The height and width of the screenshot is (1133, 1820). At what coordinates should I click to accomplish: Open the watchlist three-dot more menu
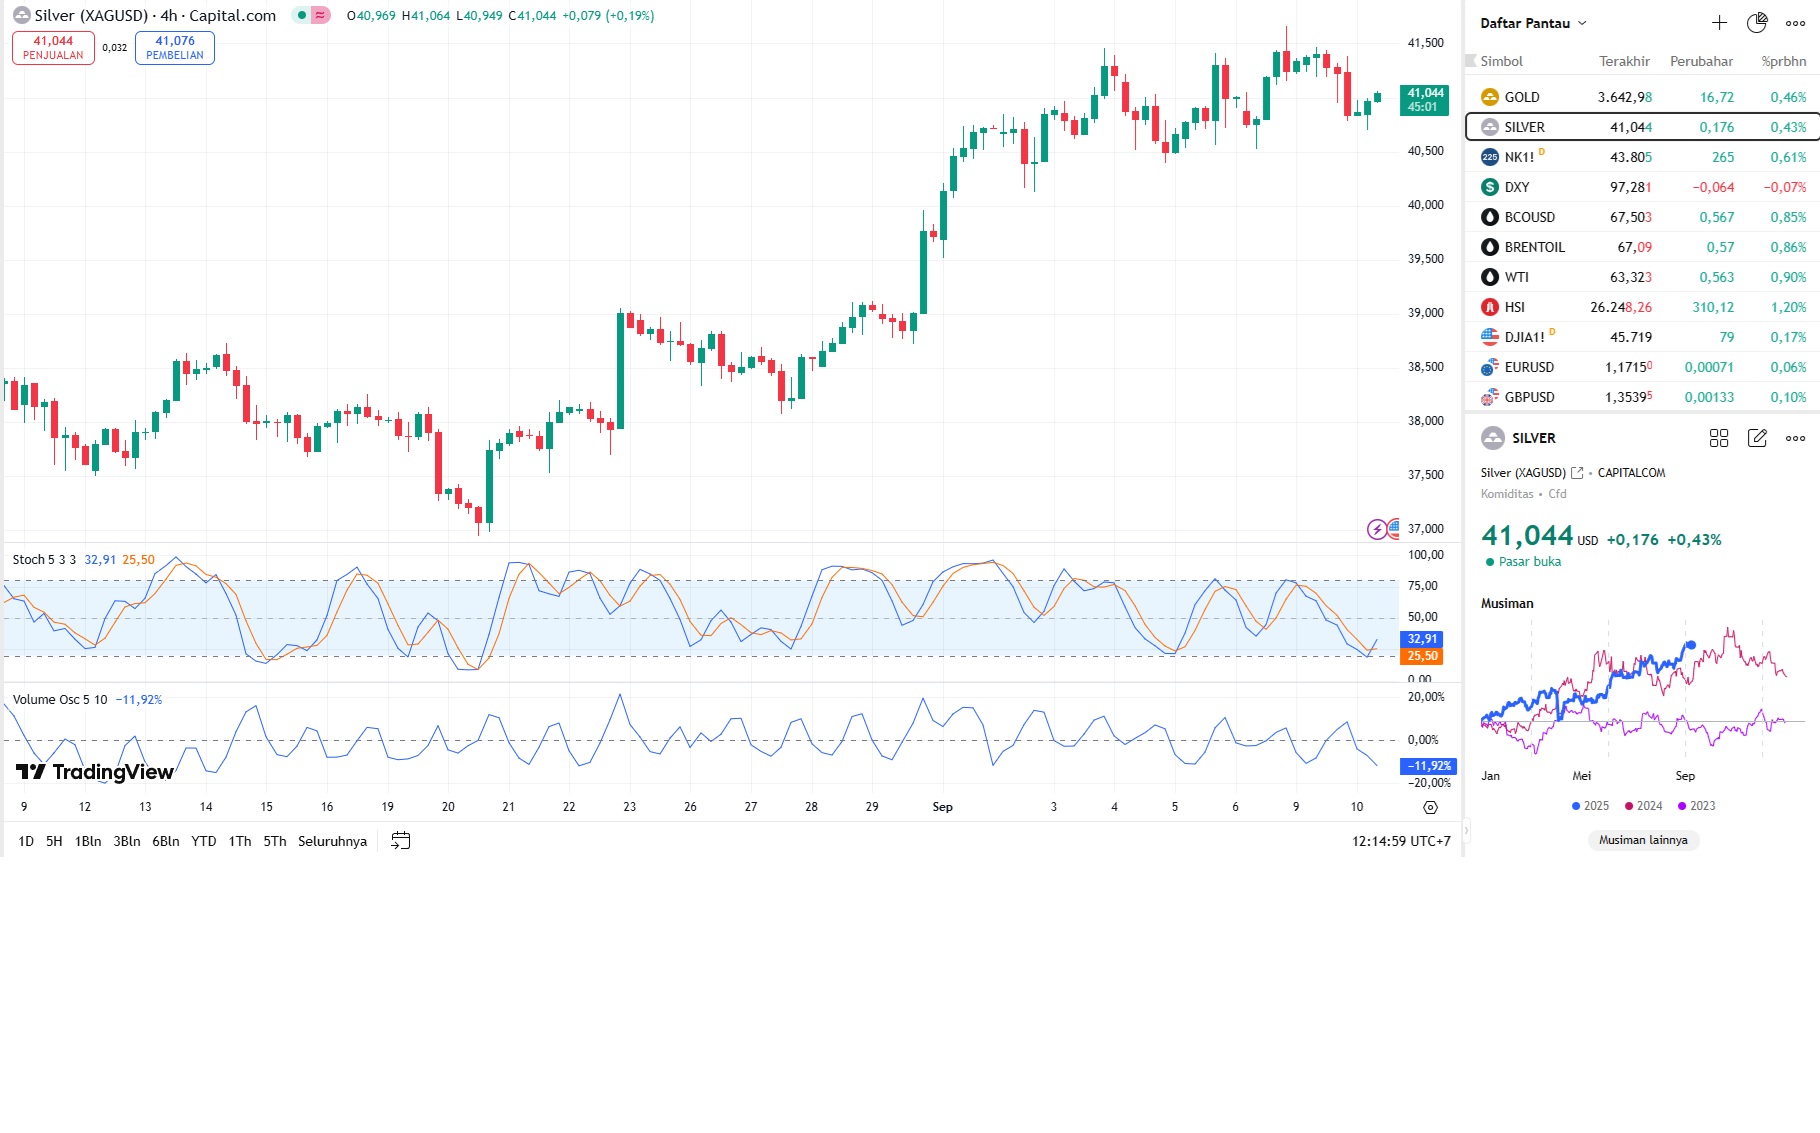pyautogui.click(x=1796, y=23)
